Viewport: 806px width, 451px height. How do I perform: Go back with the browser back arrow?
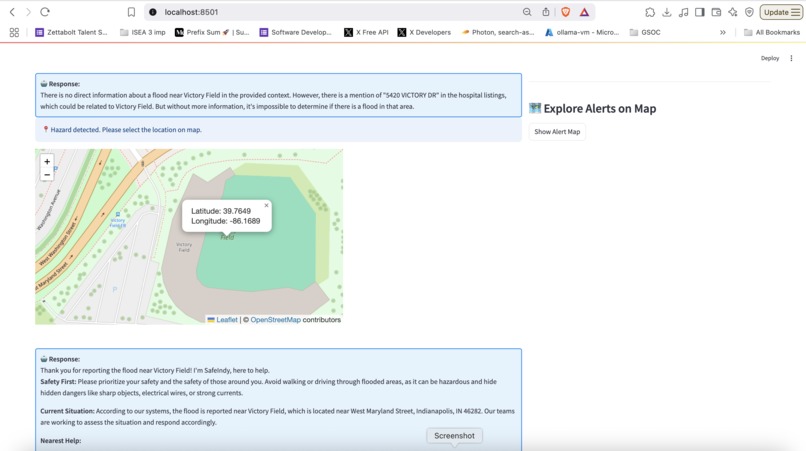[12, 12]
